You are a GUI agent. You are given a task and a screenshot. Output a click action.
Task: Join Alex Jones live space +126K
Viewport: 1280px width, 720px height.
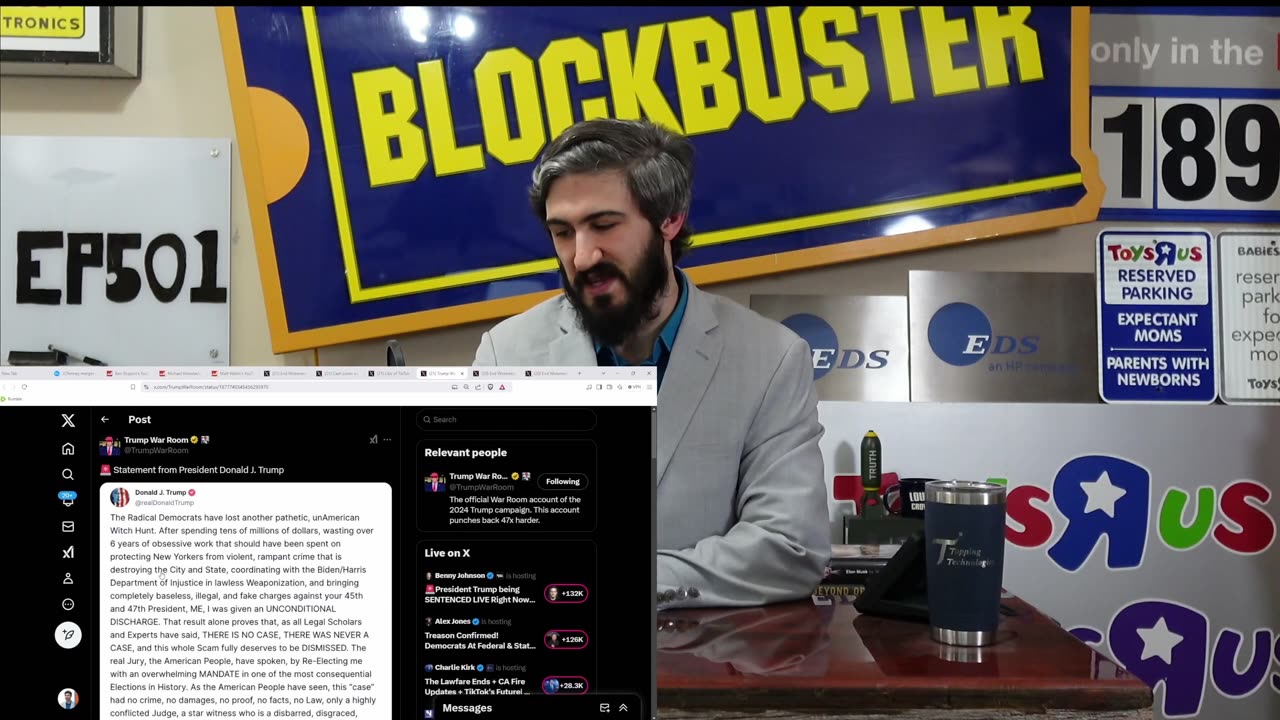(566, 639)
